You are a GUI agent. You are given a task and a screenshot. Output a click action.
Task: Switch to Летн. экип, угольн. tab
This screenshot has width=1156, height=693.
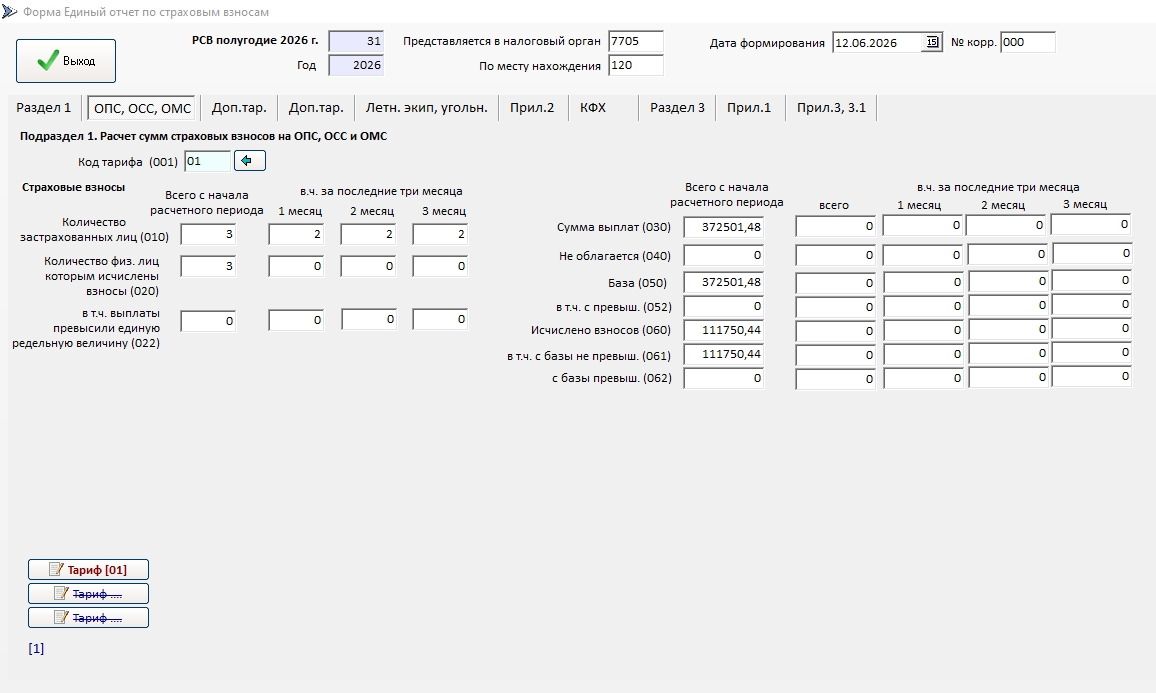[426, 108]
